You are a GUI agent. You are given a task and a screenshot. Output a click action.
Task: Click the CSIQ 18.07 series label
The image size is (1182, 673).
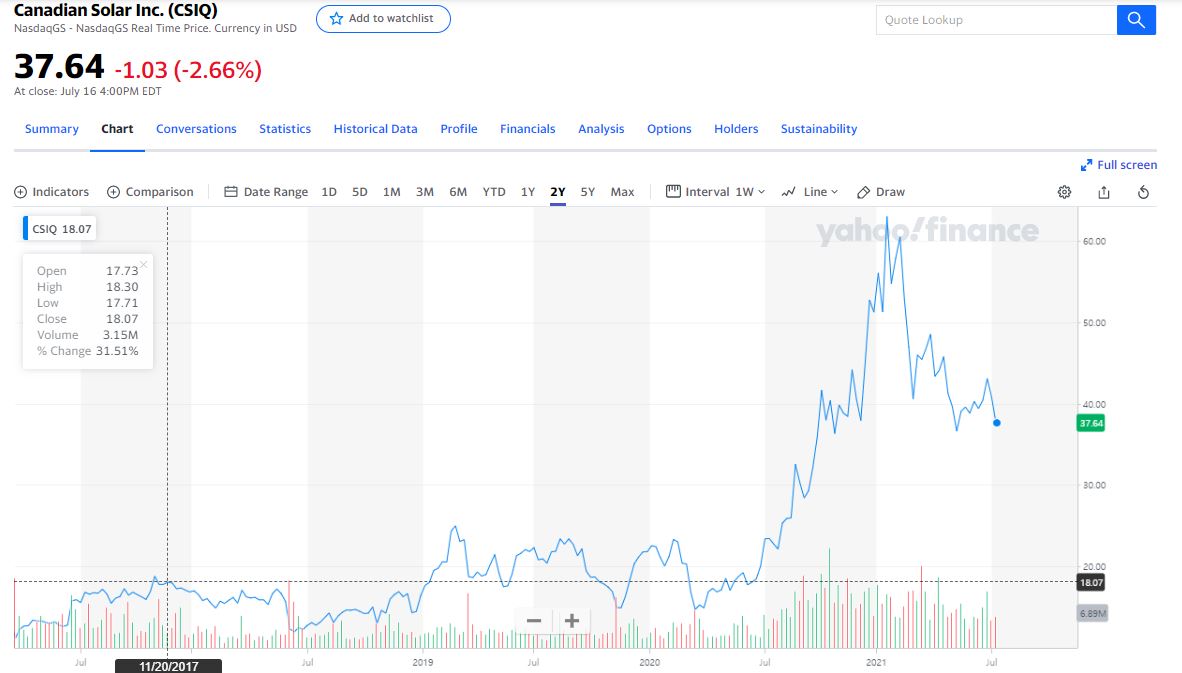(60, 229)
